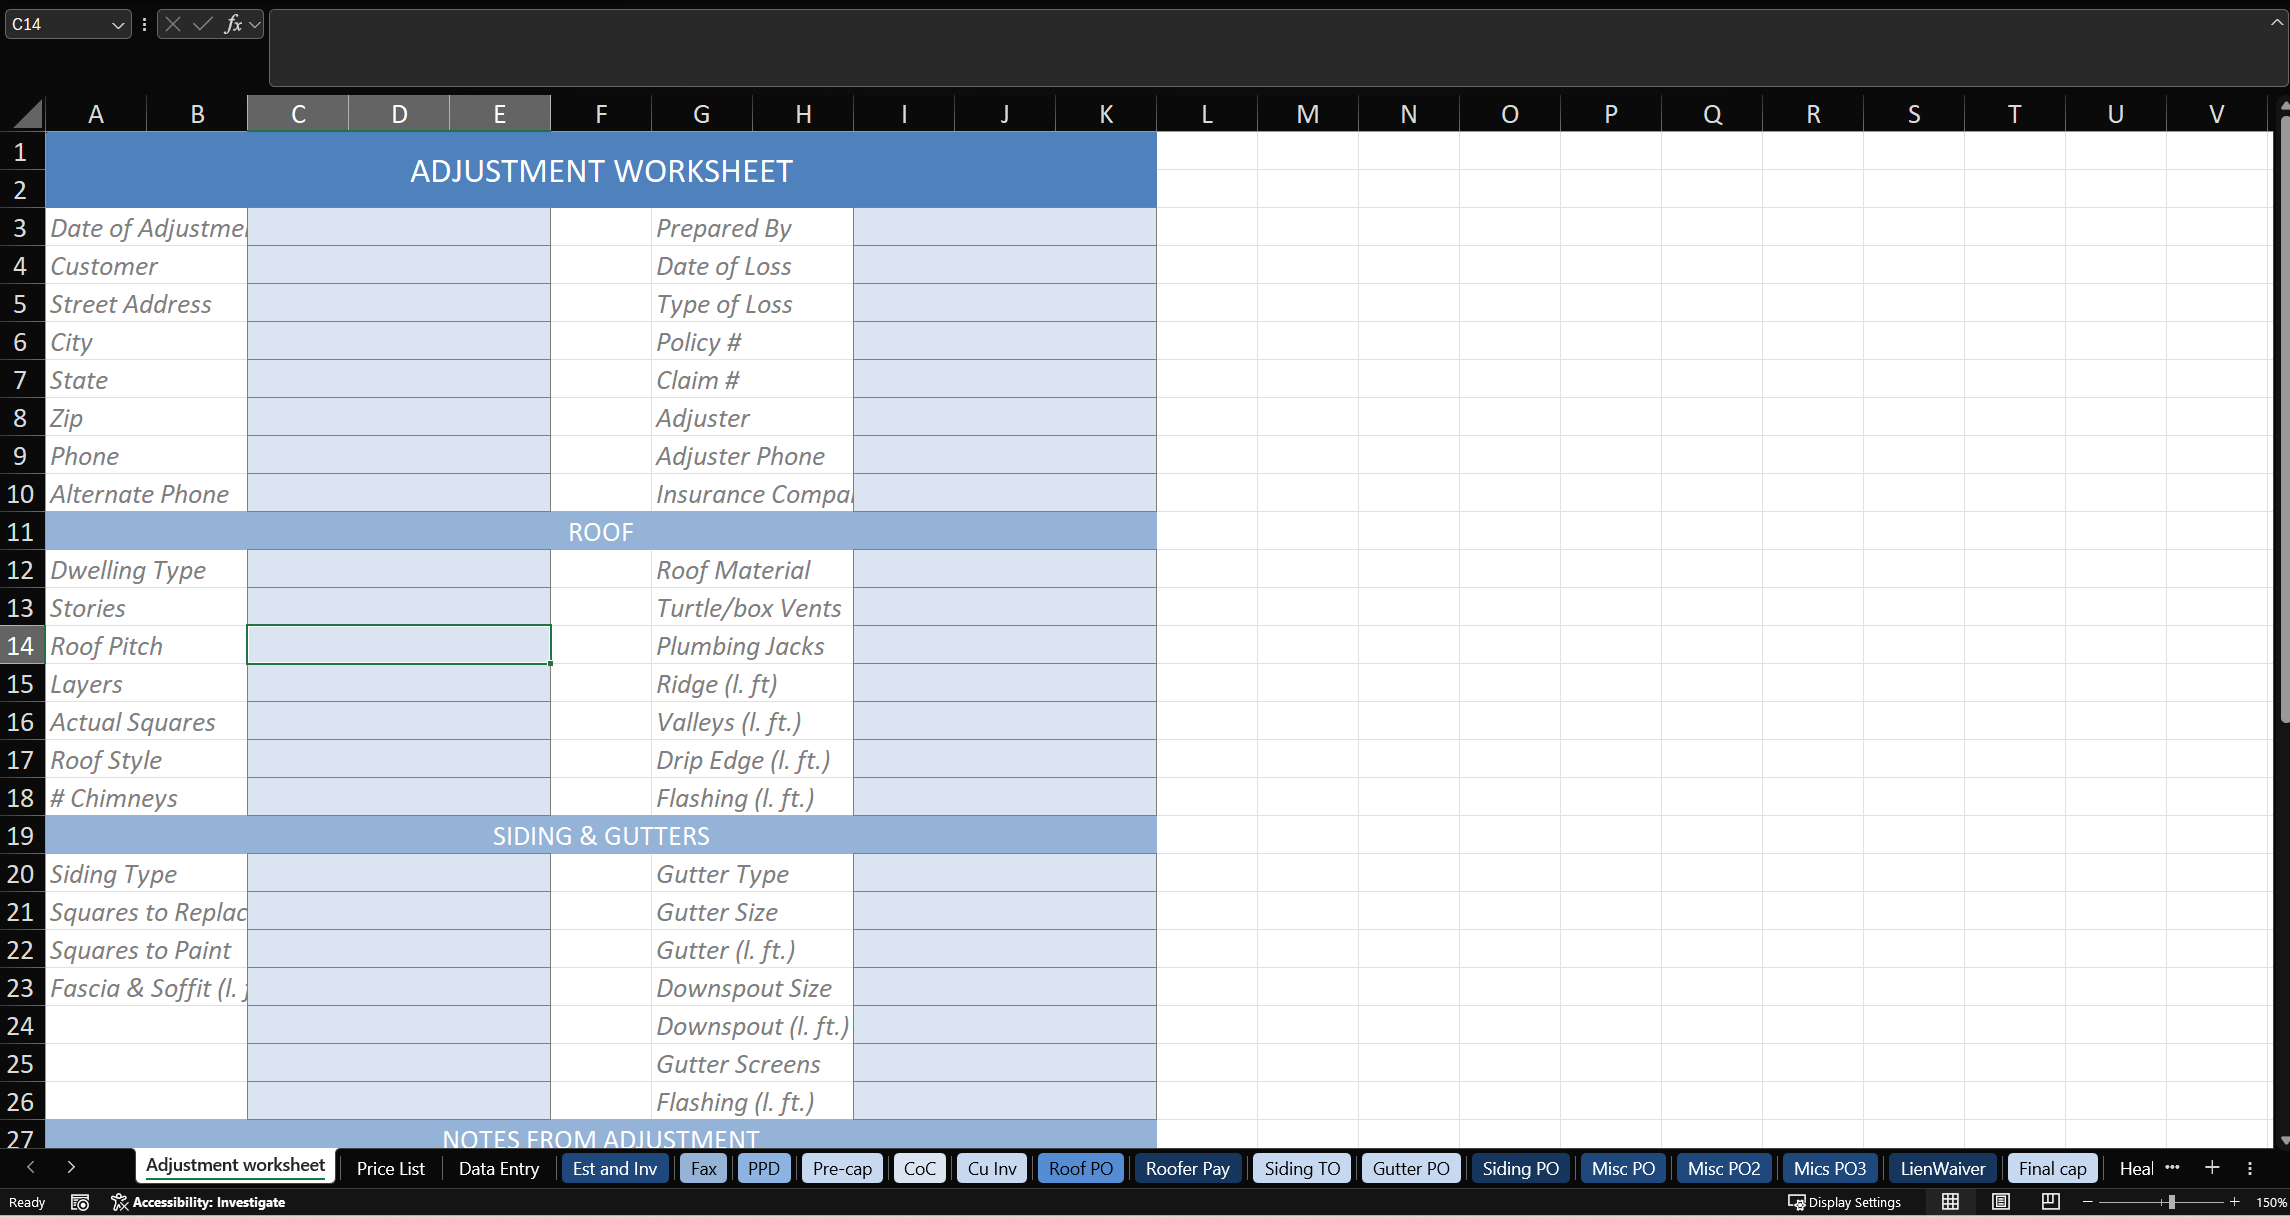The height and width of the screenshot is (1218, 2290).
Task: Open the Name Box dropdown
Action: (x=118, y=24)
